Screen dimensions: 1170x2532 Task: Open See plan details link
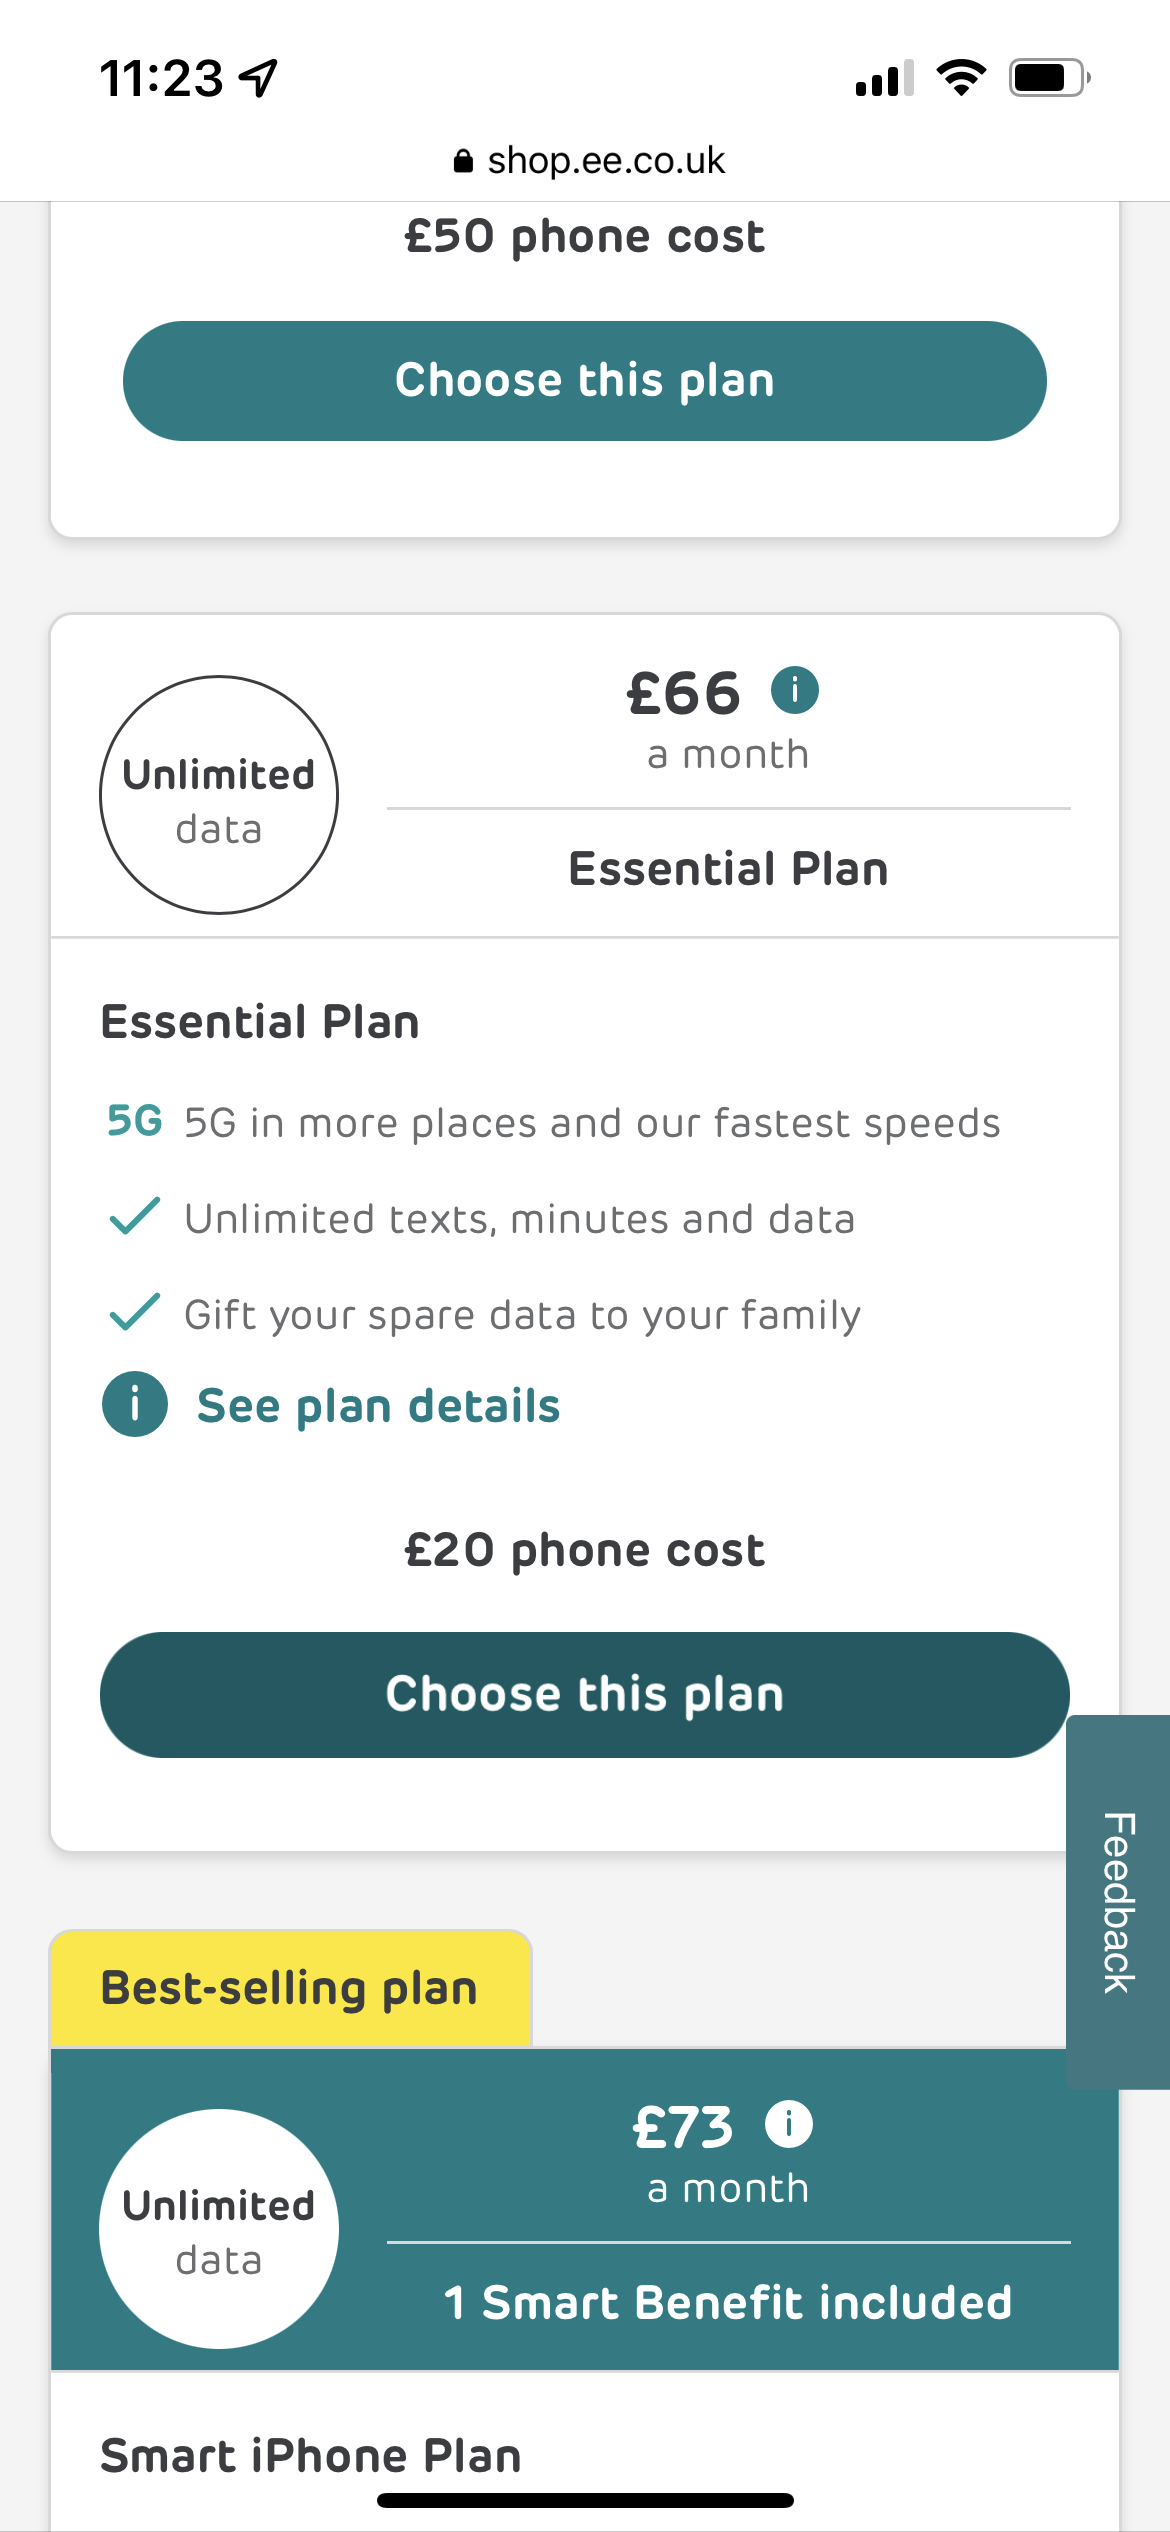coord(378,1405)
